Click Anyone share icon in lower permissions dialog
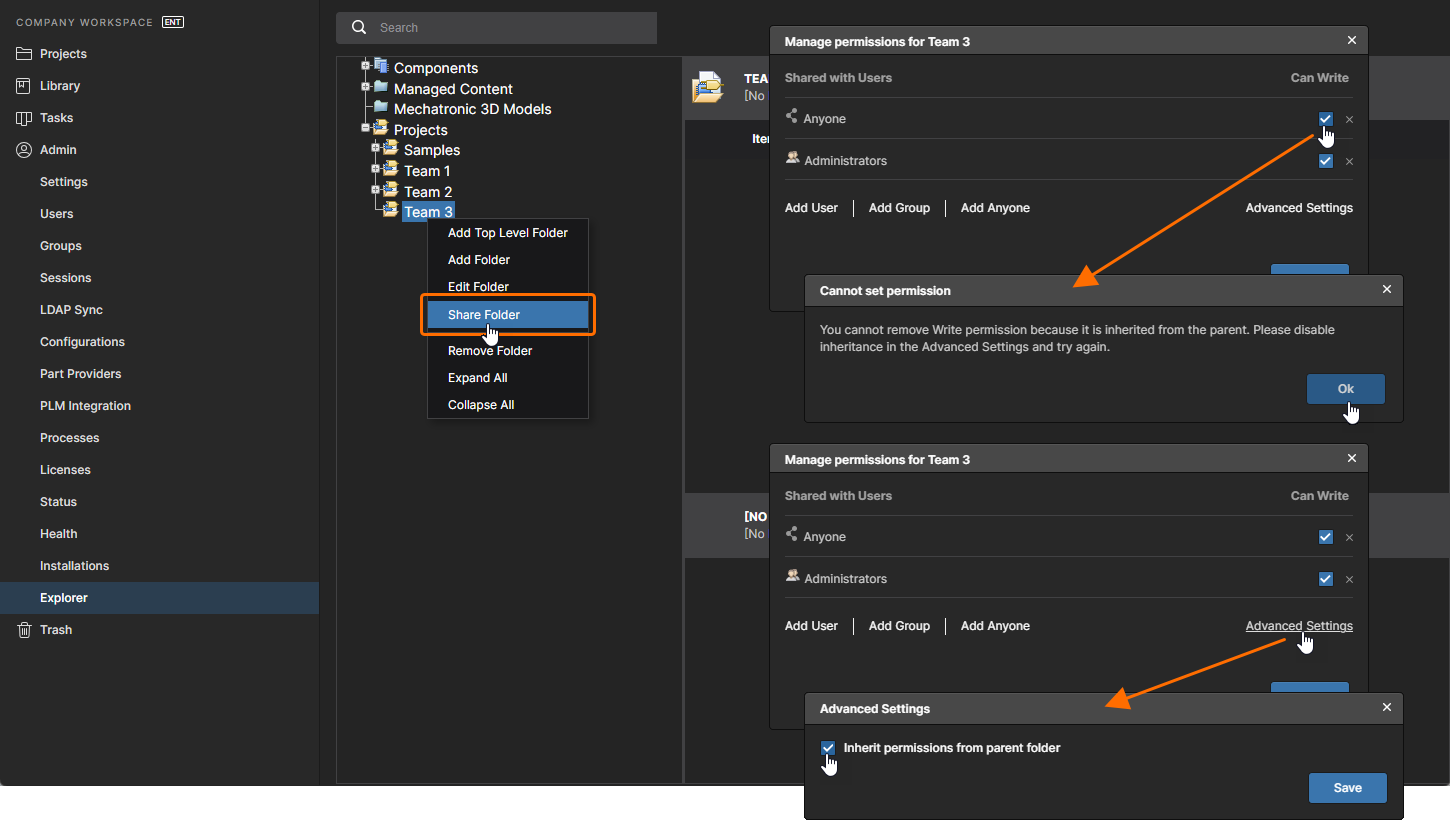 (x=792, y=535)
